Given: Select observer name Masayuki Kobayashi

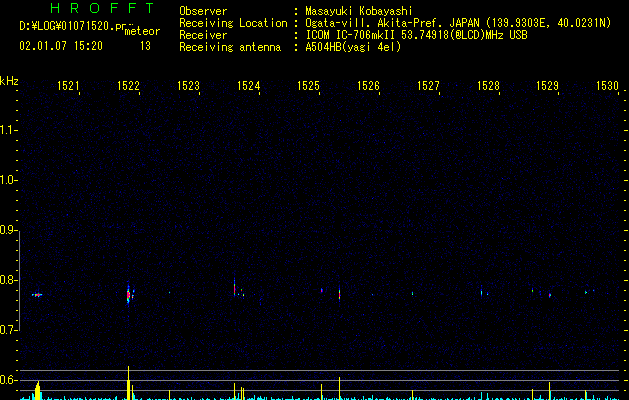Looking at the screenshot, I should tap(359, 11).
